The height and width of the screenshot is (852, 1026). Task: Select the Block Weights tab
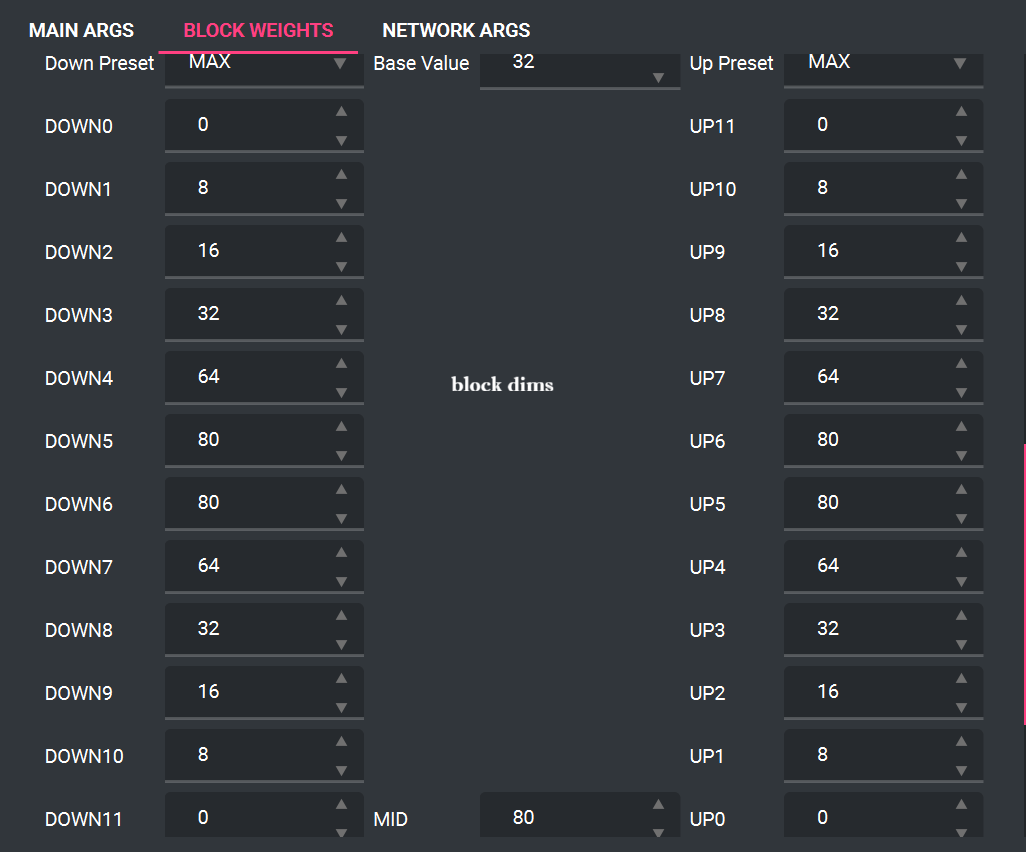click(258, 30)
